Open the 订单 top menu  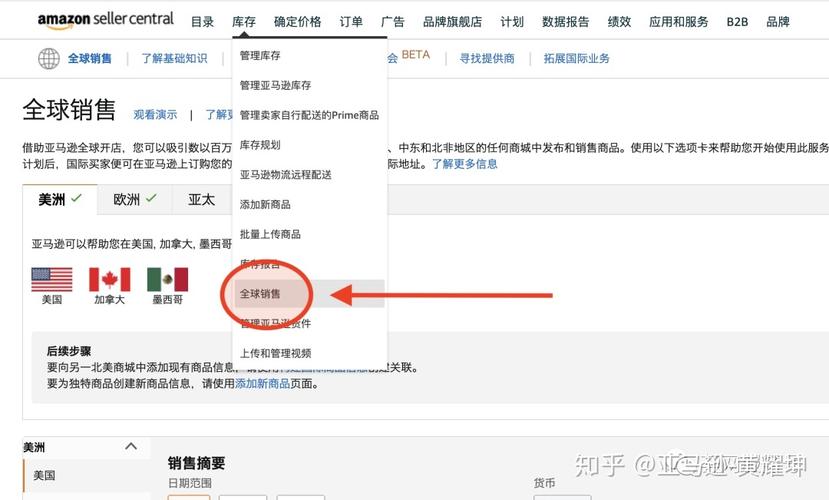[351, 22]
